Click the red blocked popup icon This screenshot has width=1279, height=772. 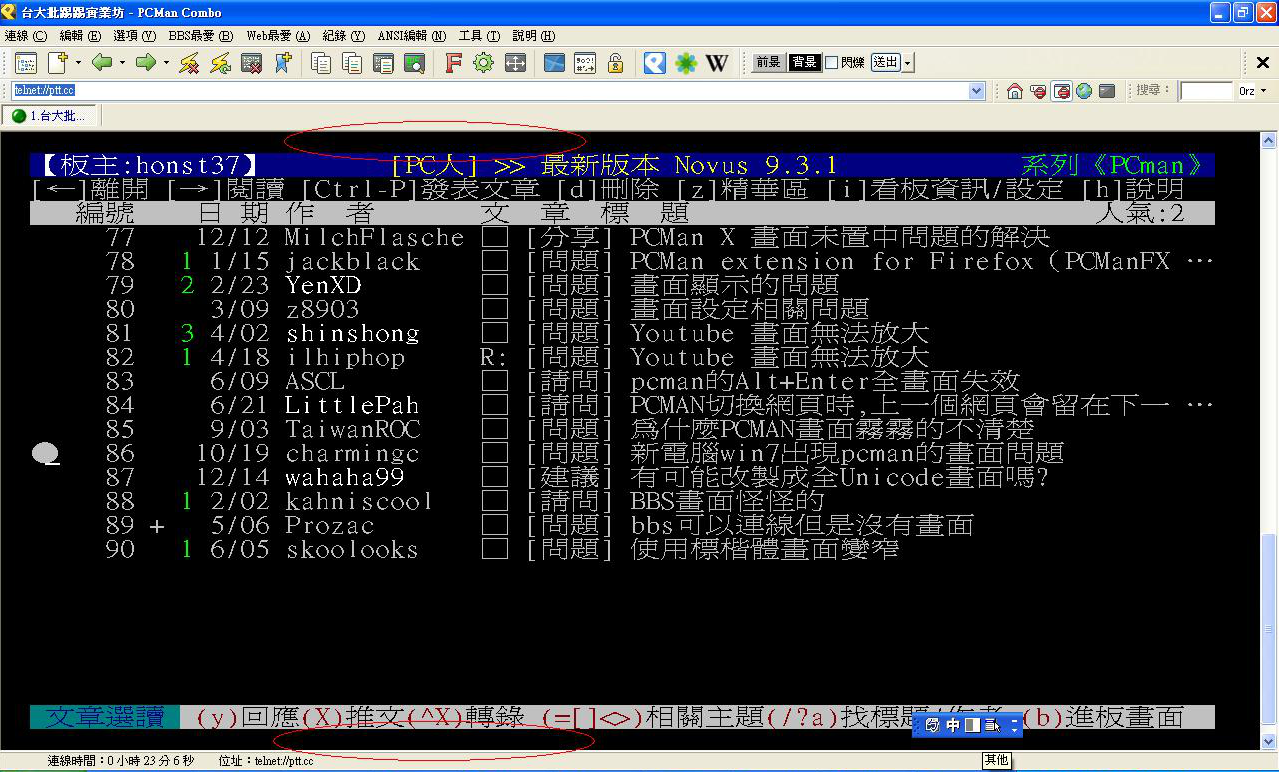coord(1039,91)
